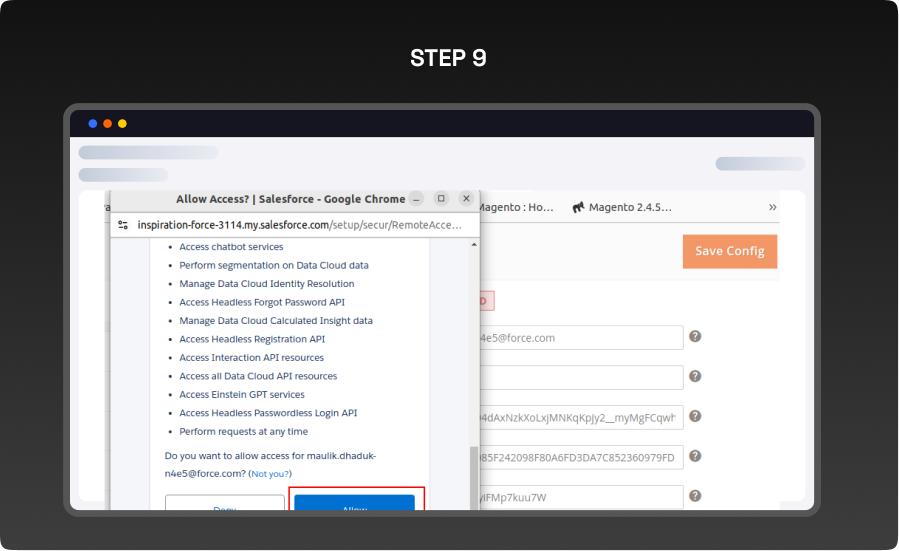
Task: Click help icon beside the field ending '979FD'
Action: [x=695, y=456]
